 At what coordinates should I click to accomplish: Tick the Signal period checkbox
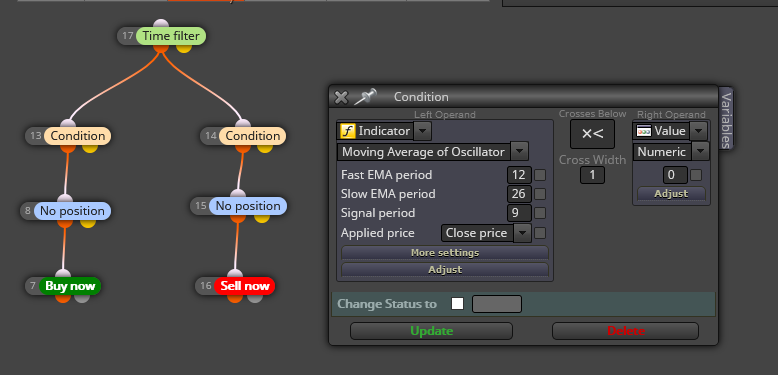point(540,213)
